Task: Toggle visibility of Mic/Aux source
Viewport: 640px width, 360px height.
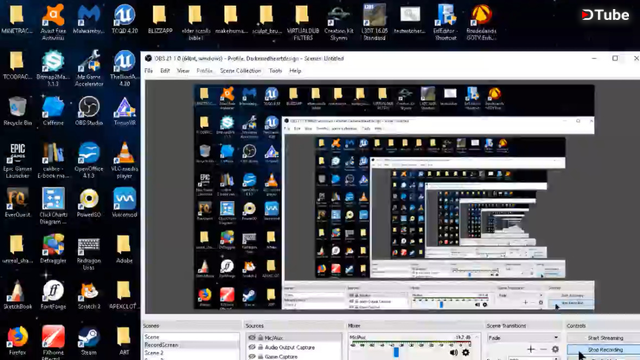Action: [x=252, y=338]
